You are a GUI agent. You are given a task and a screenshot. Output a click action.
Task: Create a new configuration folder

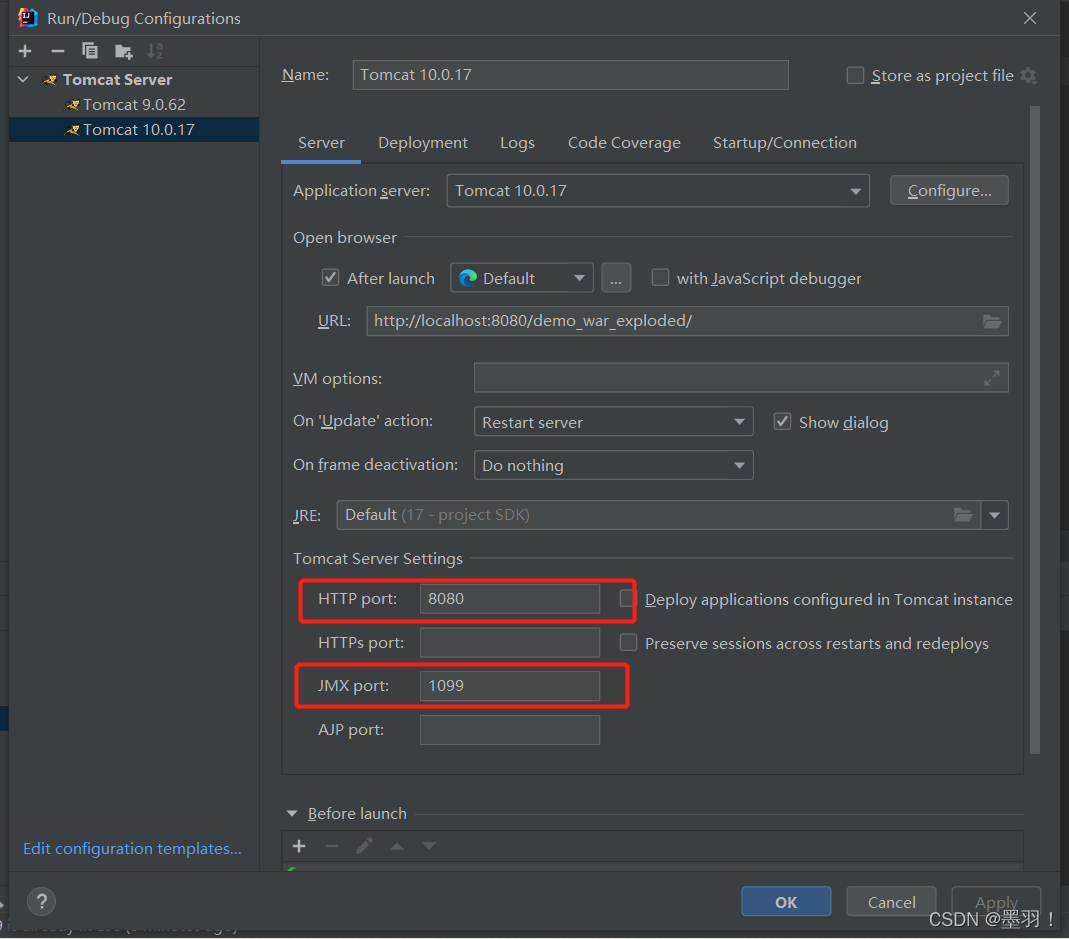coord(123,51)
